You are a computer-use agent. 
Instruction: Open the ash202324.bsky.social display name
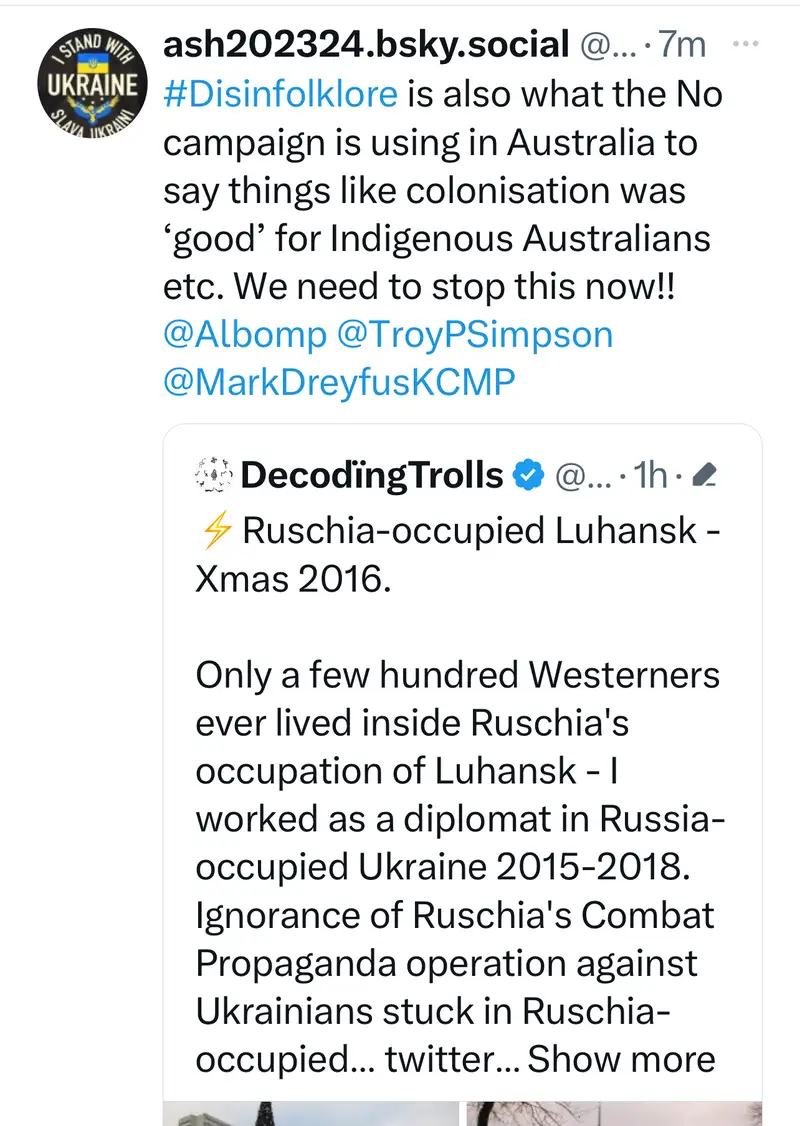point(366,45)
